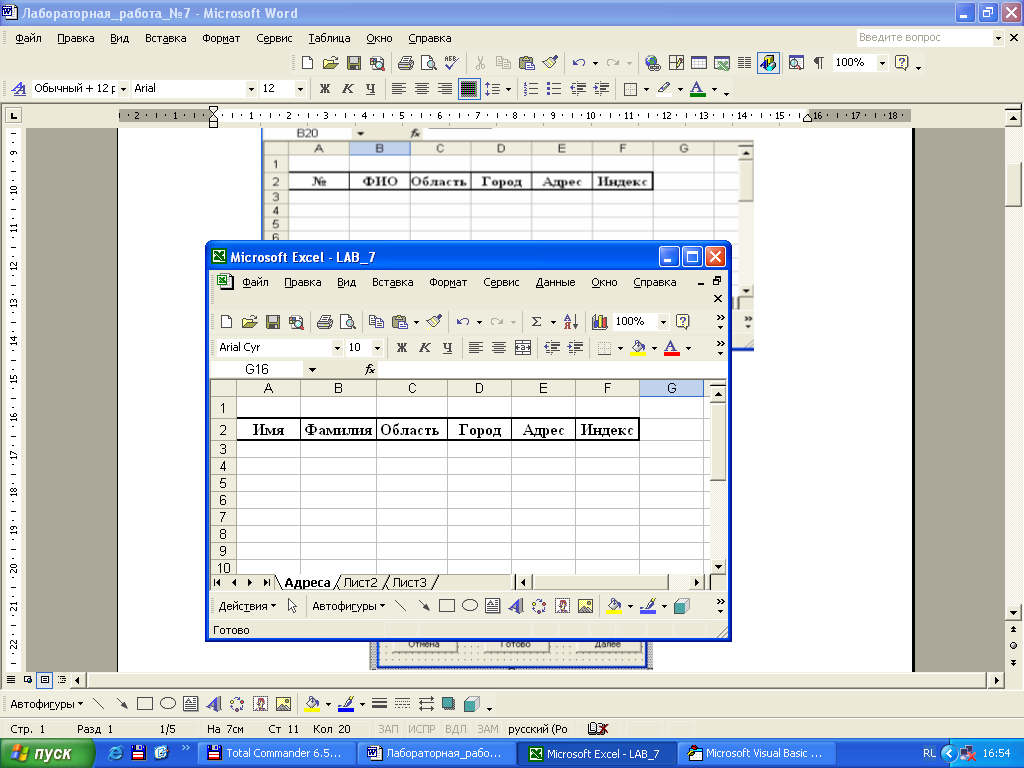
Task: Click Print icon in Word toolbar
Action: [x=406, y=63]
